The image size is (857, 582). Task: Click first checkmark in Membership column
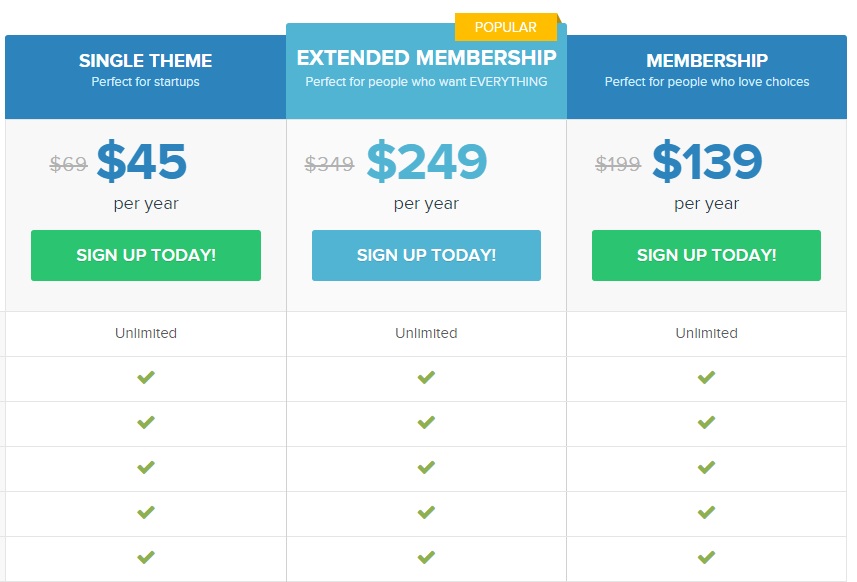point(706,378)
